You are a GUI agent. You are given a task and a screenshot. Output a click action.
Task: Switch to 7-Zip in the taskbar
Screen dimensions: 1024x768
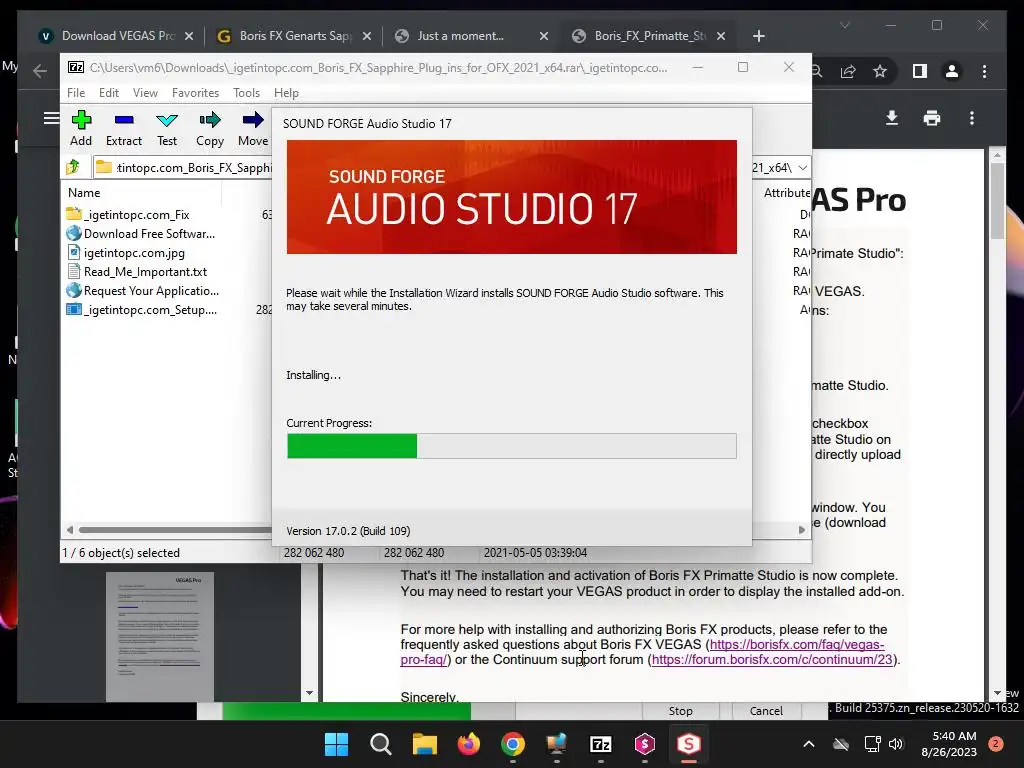[x=600, y=744]
